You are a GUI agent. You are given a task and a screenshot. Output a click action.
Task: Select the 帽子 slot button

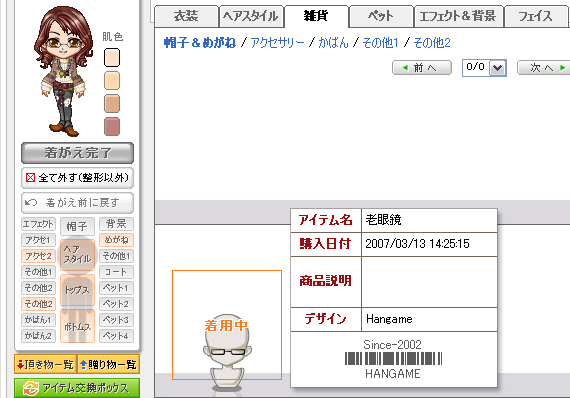point(77,226)
